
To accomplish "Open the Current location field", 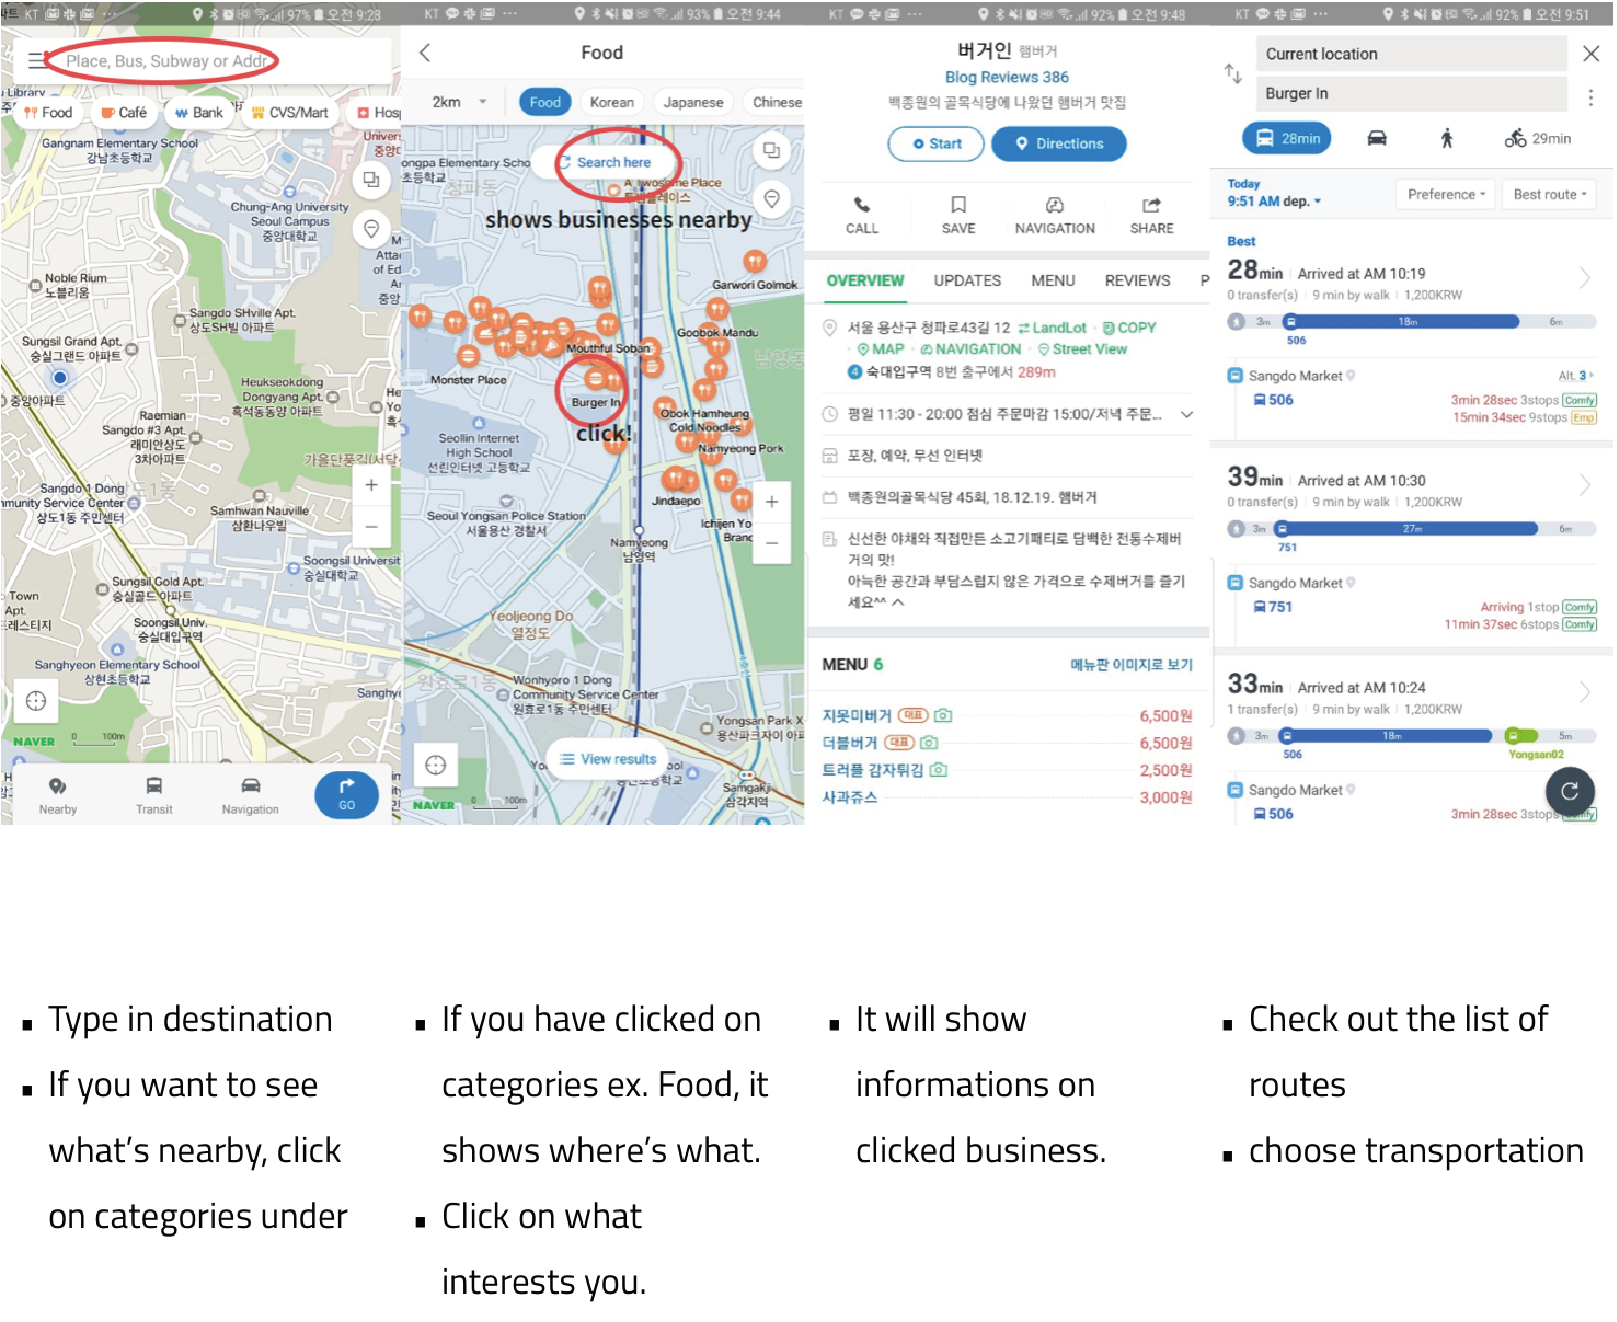I will point(1411,54).
